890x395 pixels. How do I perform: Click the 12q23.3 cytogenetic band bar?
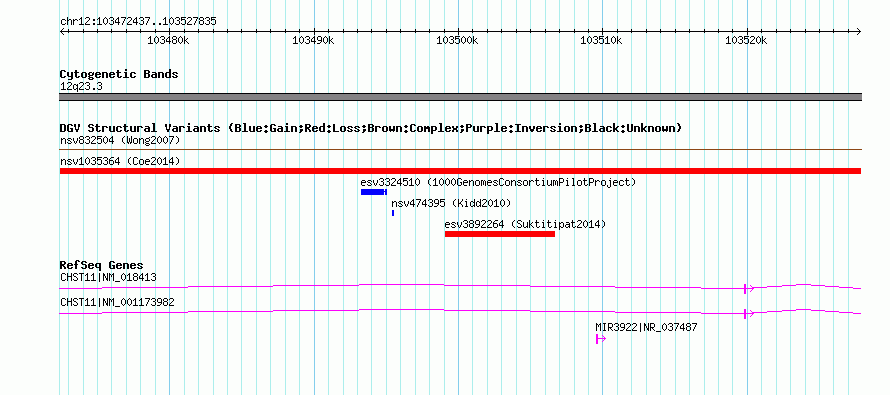point(460,97)
